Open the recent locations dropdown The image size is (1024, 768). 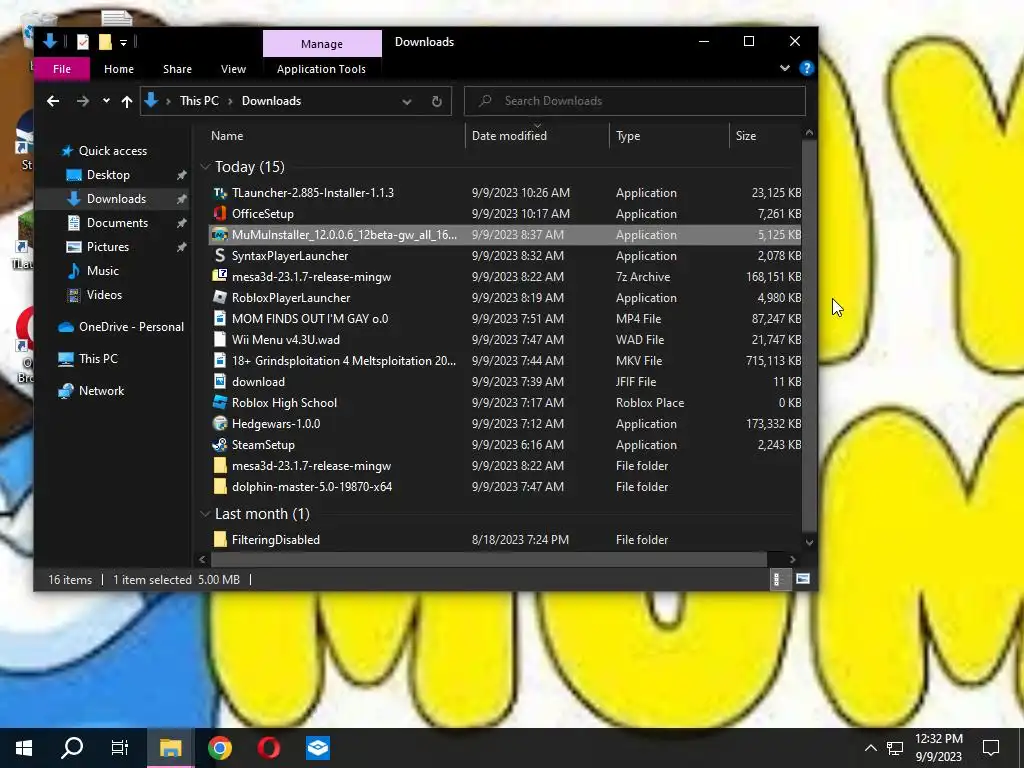106,101
